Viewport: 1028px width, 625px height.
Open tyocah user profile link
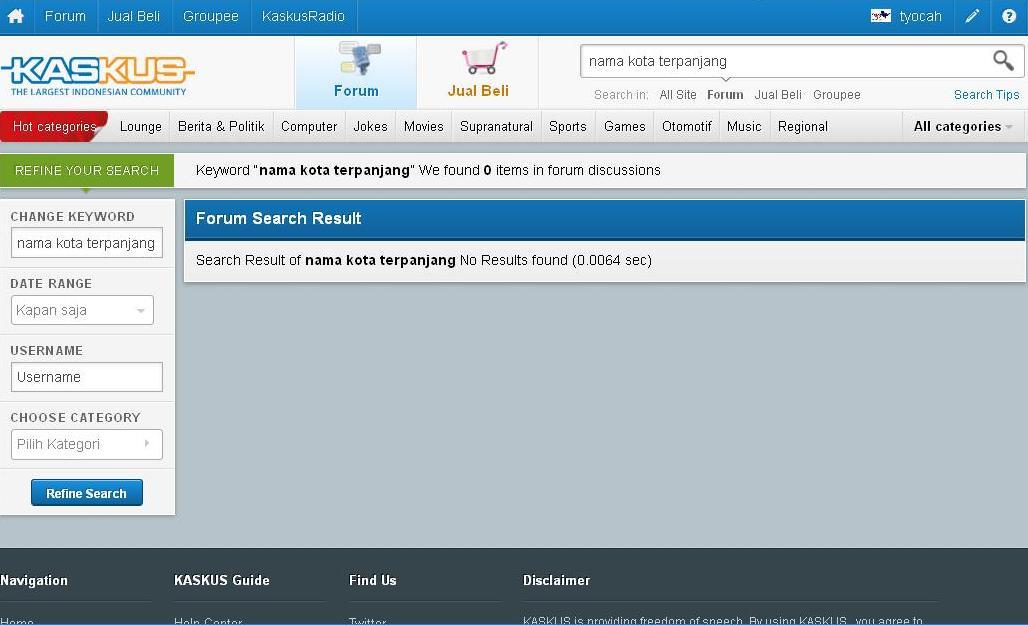(x=920, y=16)
